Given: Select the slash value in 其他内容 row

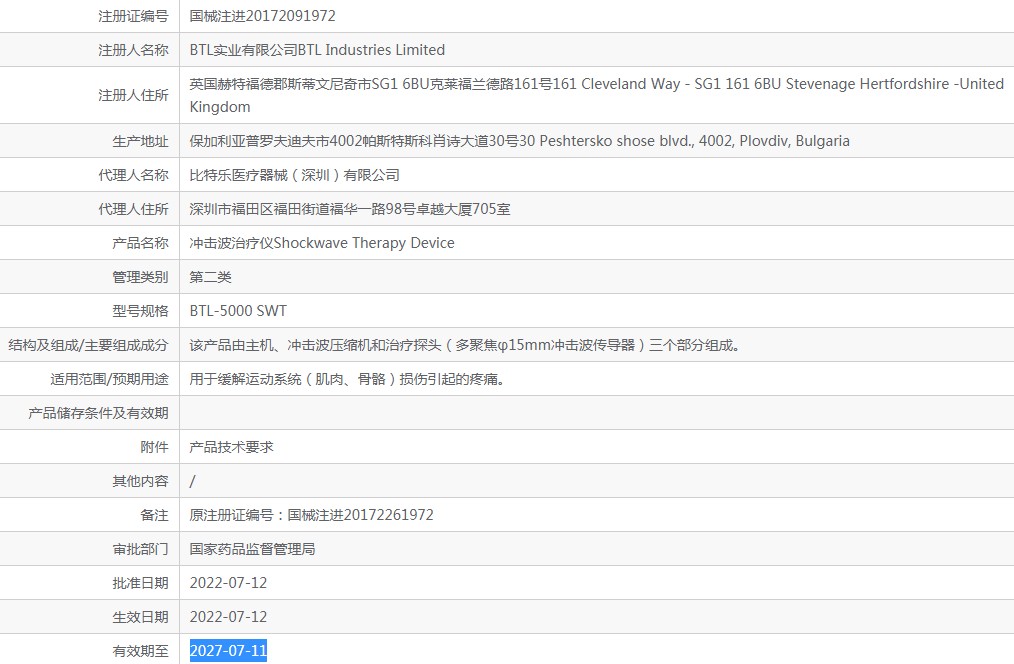Looking at the screenshot, I should point(192,481).
